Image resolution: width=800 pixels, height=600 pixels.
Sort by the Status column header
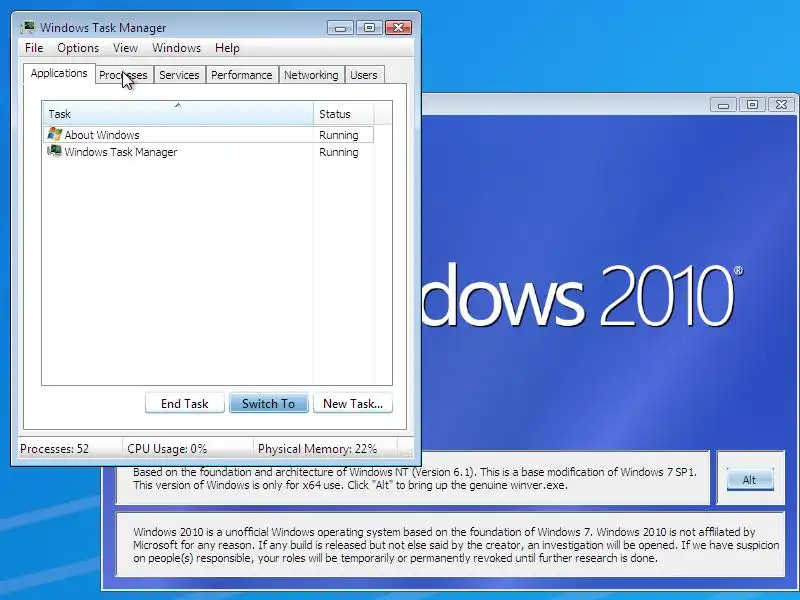point(344,113)
